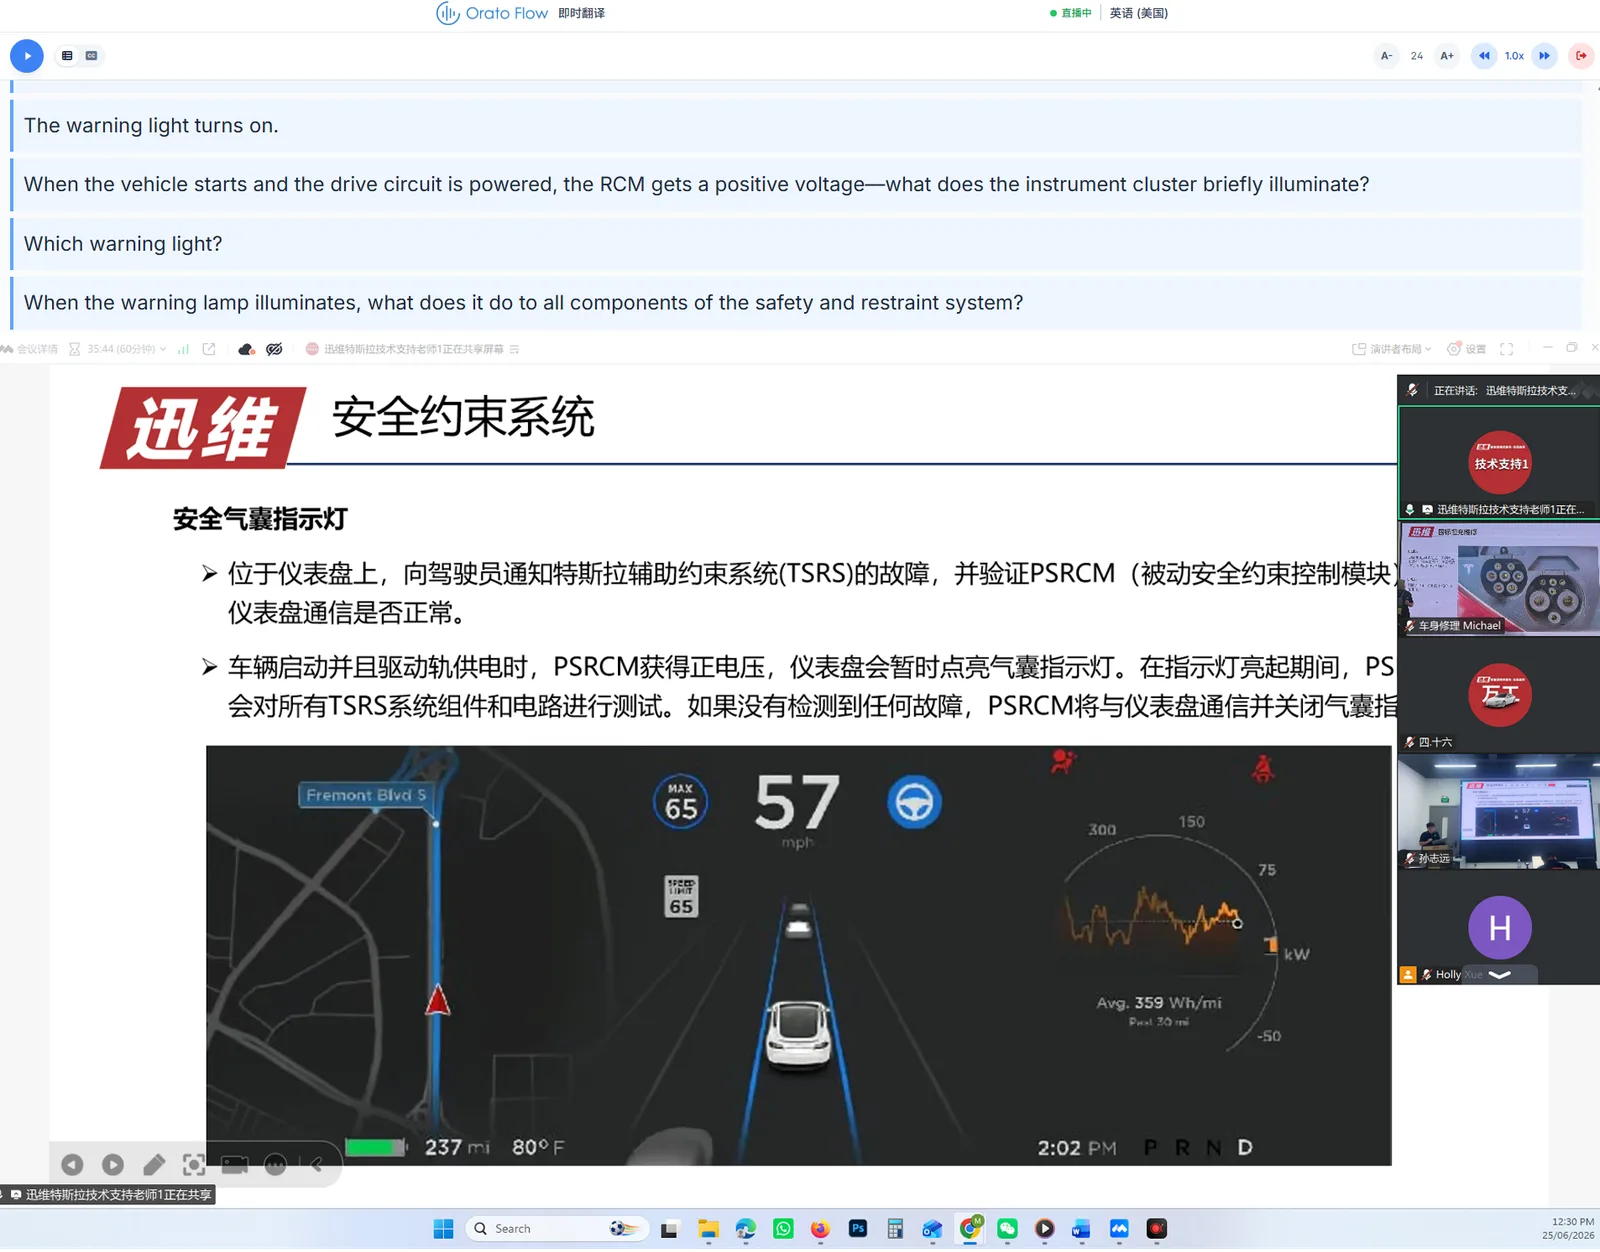Screen dimensions: 1600x1252
Task: Click the cloud recording icon
Action: pyautogui.click(x=246, y=349)
